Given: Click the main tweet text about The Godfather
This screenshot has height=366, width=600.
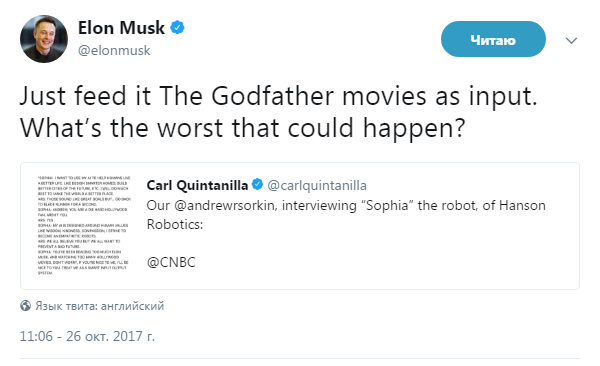Looking at the screenshot, I should click(x=279, y=111).
